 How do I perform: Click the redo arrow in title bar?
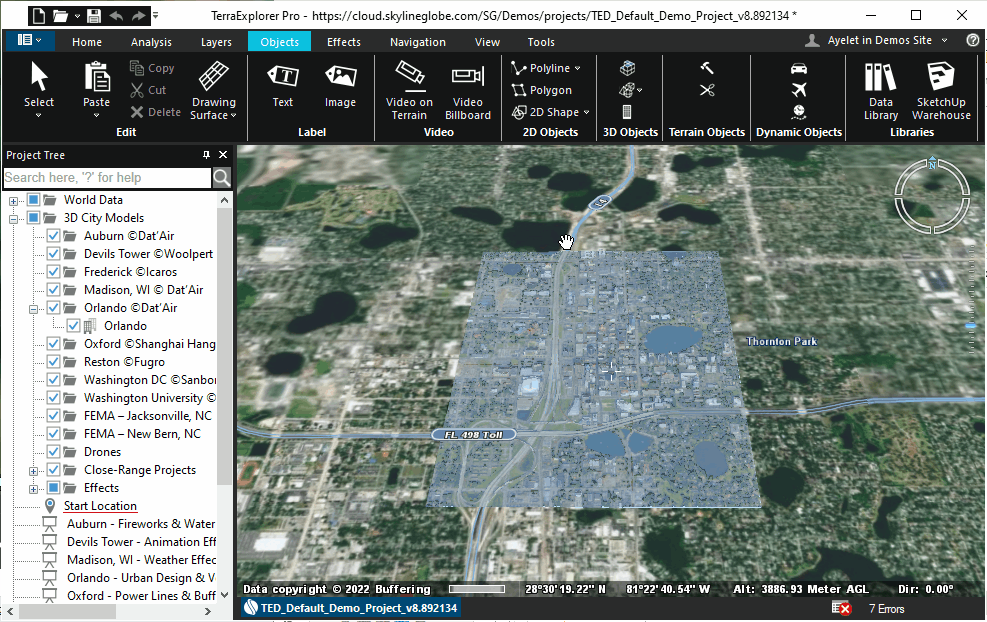pos(138,15)
